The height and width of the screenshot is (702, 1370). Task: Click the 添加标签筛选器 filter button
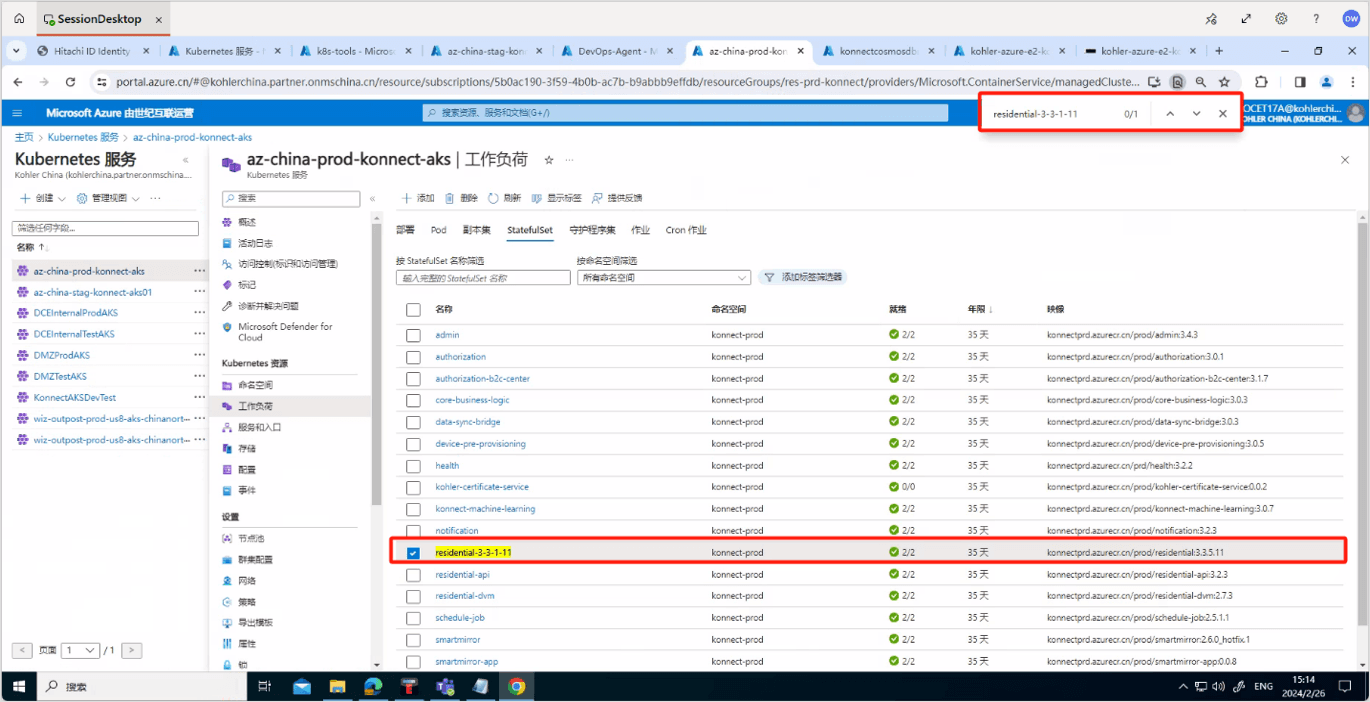tap(803, 277)
